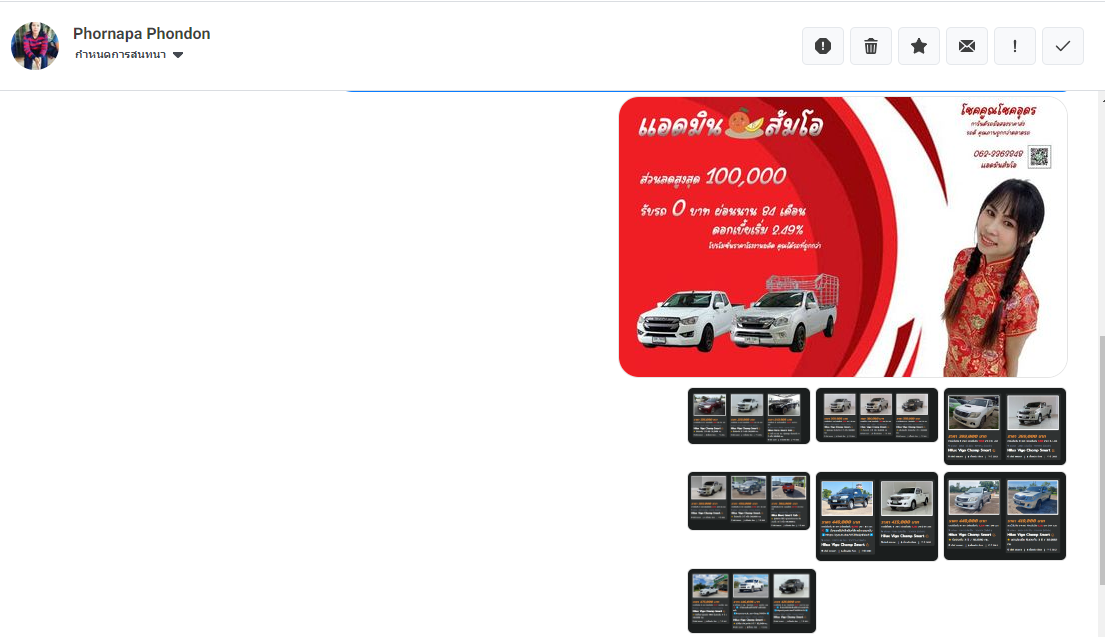Open the กำหนดการสนทนา dropdown arrow
Image resolution: width=1105 pixels, height=637 pixels.
tap(178, 55)
